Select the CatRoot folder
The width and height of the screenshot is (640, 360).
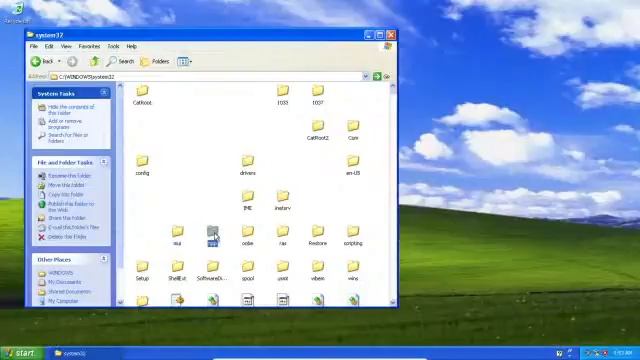click(x=142, y=95)
